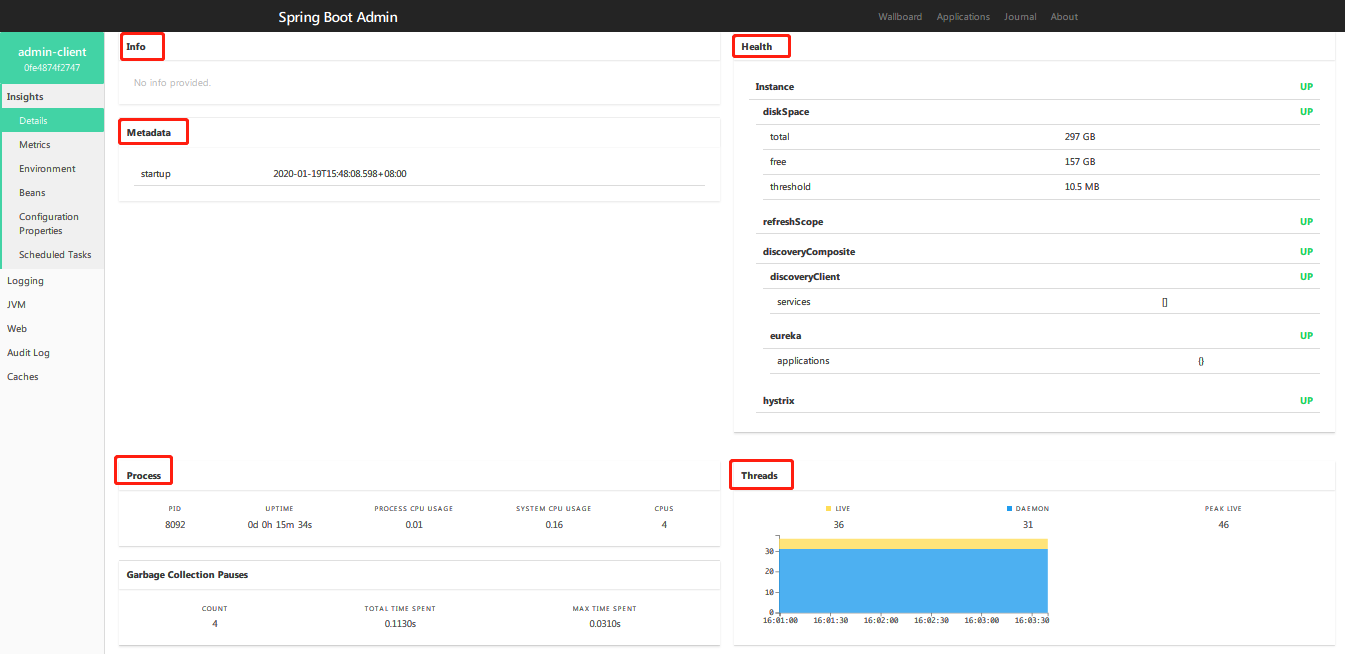Click the Info panel heading
The image size is (1345, 654).
pos(135,46)
